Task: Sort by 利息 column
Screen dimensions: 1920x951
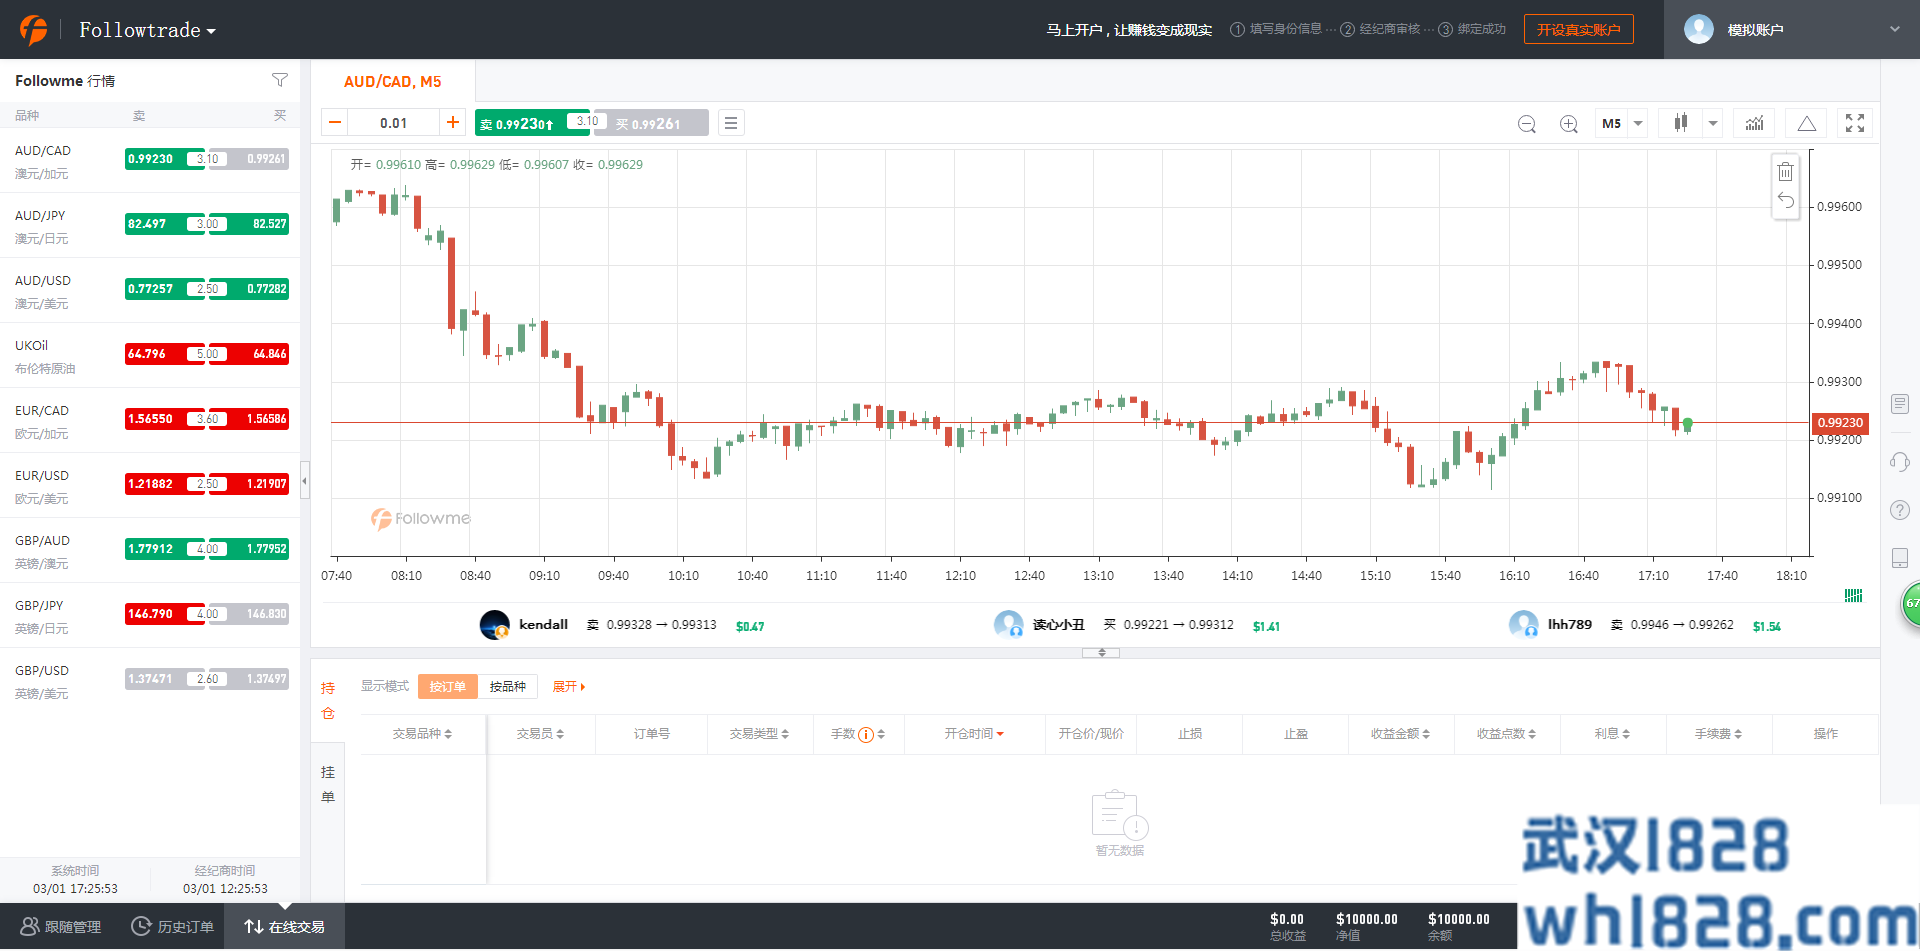Action: (1612, 734)
